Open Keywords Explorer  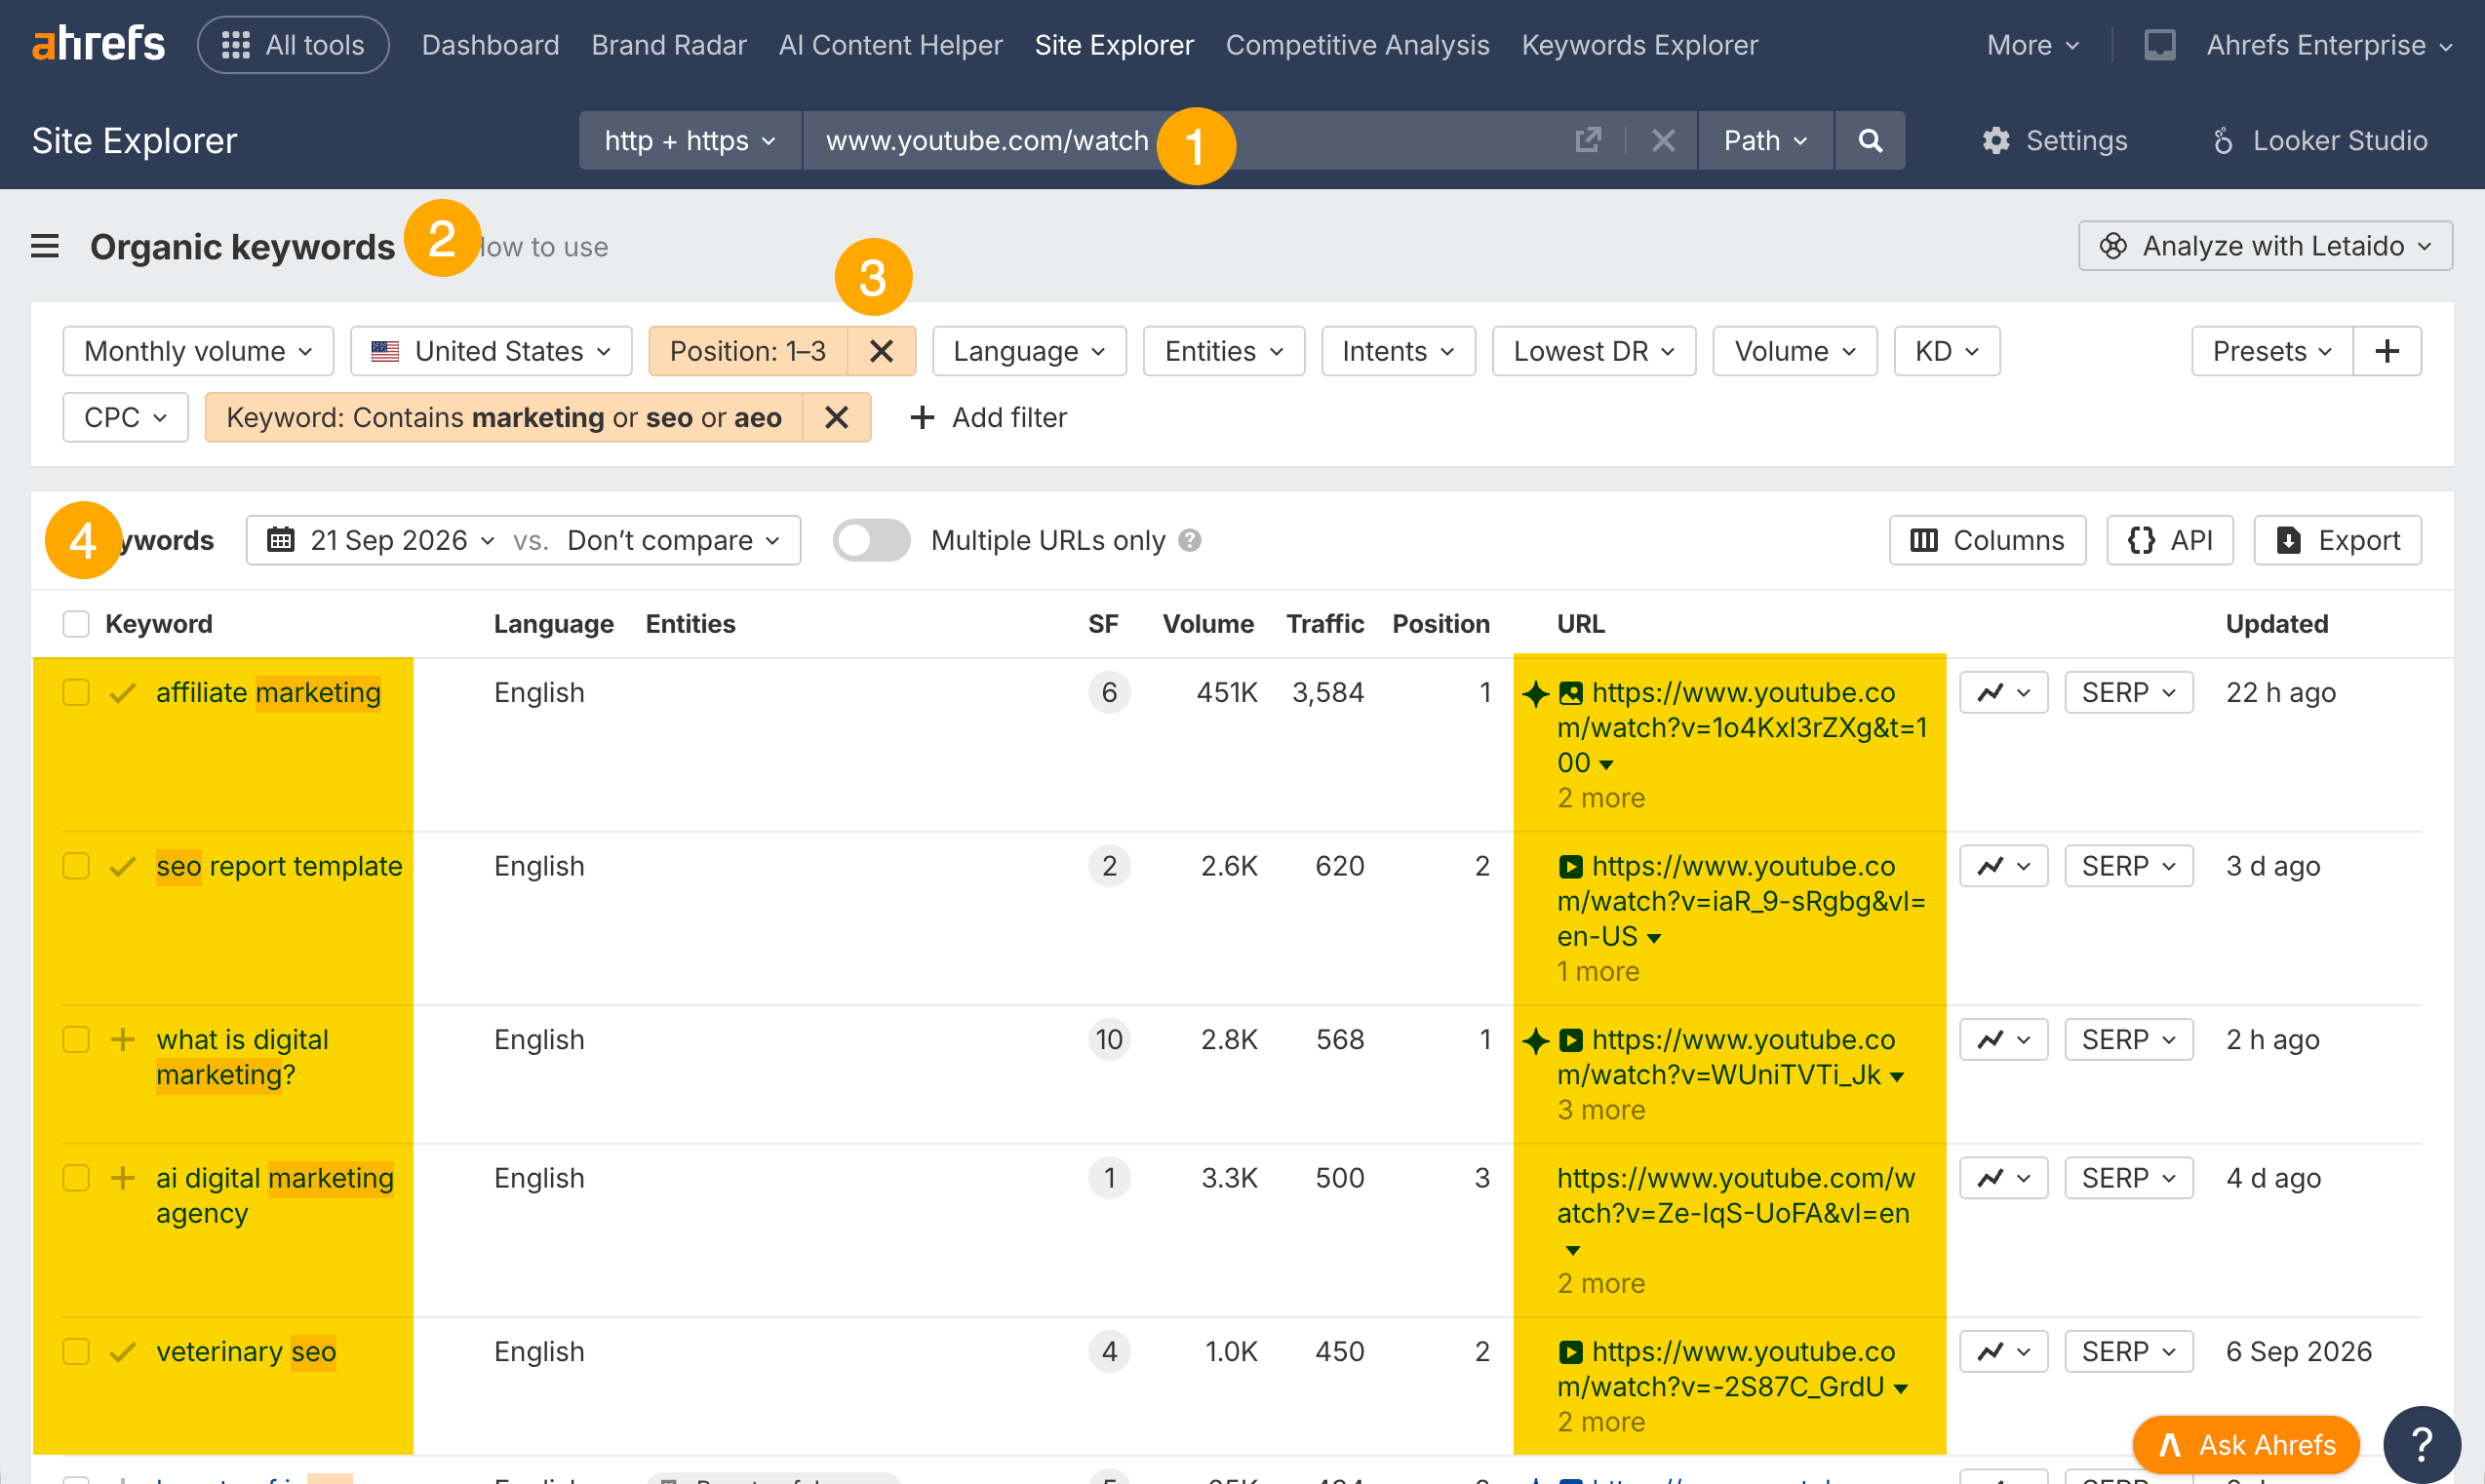tap(1640, 45)
